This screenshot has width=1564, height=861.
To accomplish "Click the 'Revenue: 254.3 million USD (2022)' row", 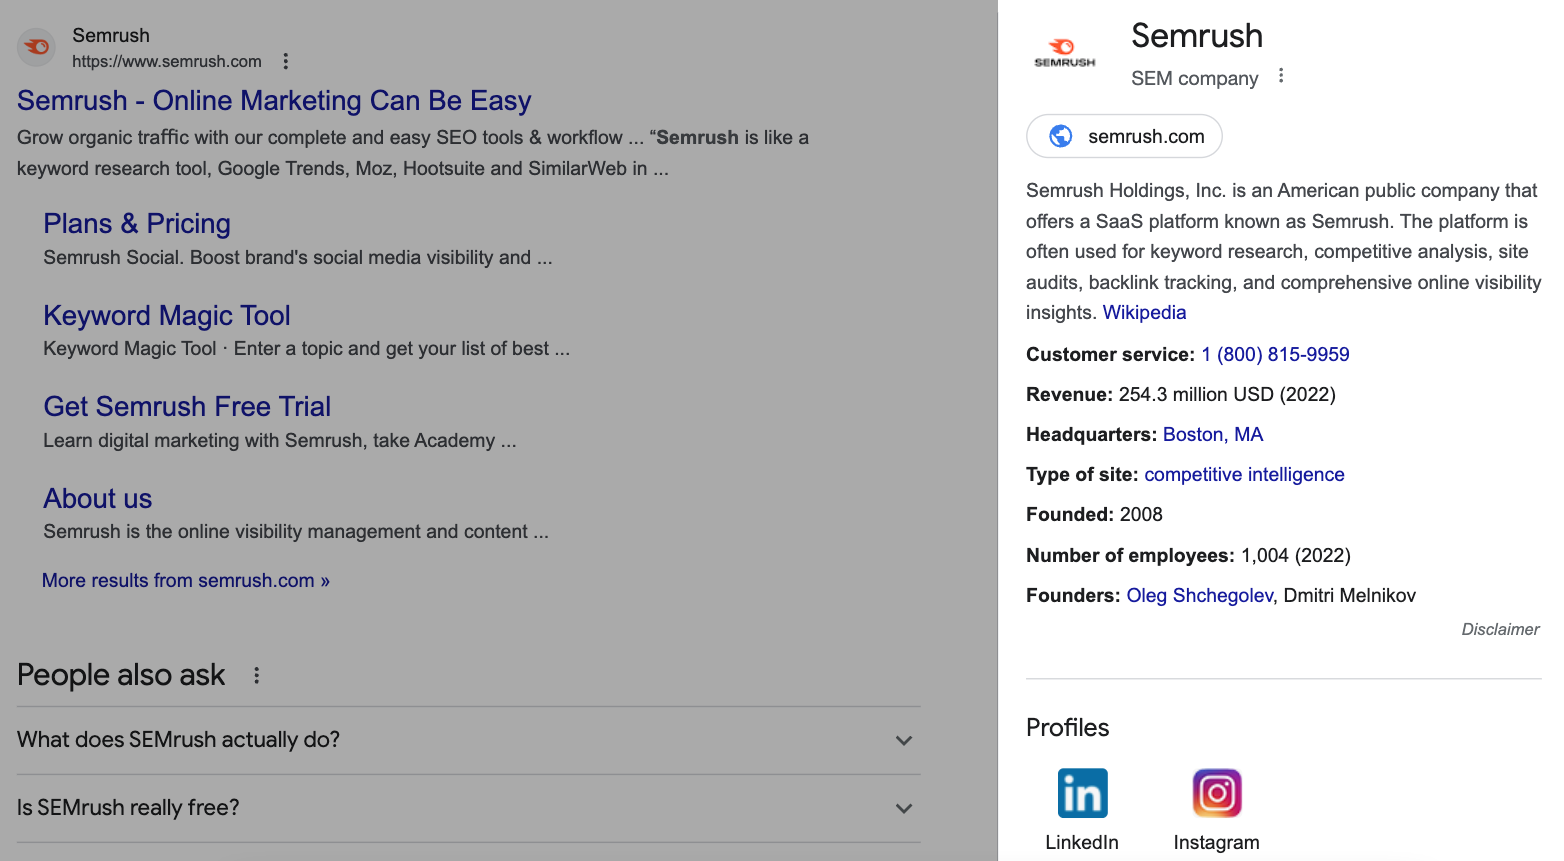I will [x=1181, y=395].
